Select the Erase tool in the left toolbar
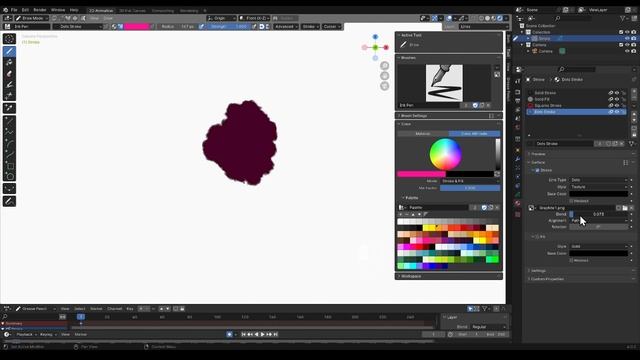 9,74
